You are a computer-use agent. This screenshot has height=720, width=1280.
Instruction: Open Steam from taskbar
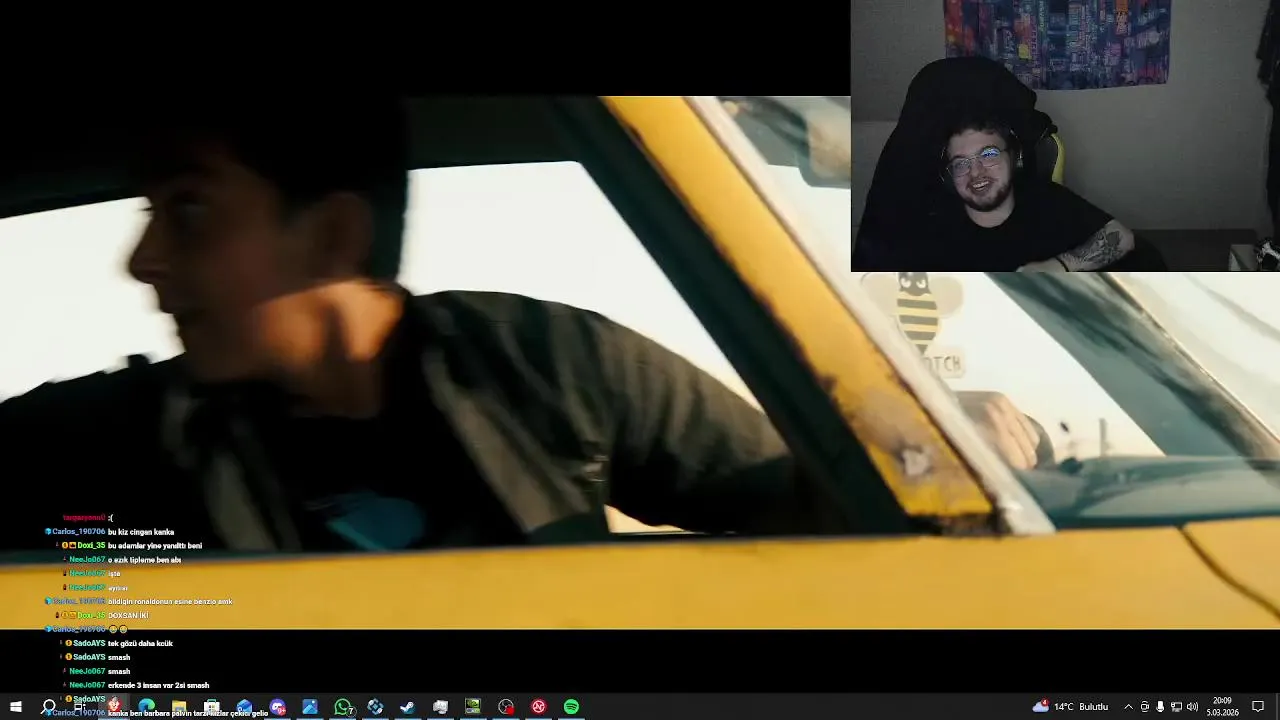pyautogui.click(x=407, y=707)
